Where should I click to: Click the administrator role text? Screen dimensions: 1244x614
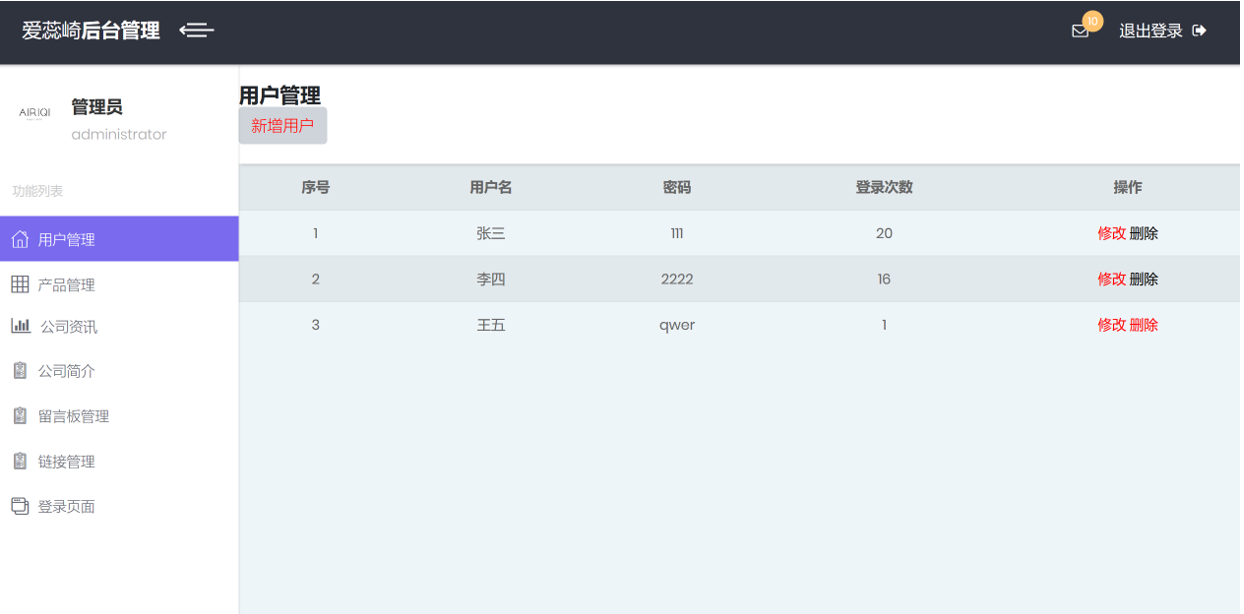[x=119, y=134]
